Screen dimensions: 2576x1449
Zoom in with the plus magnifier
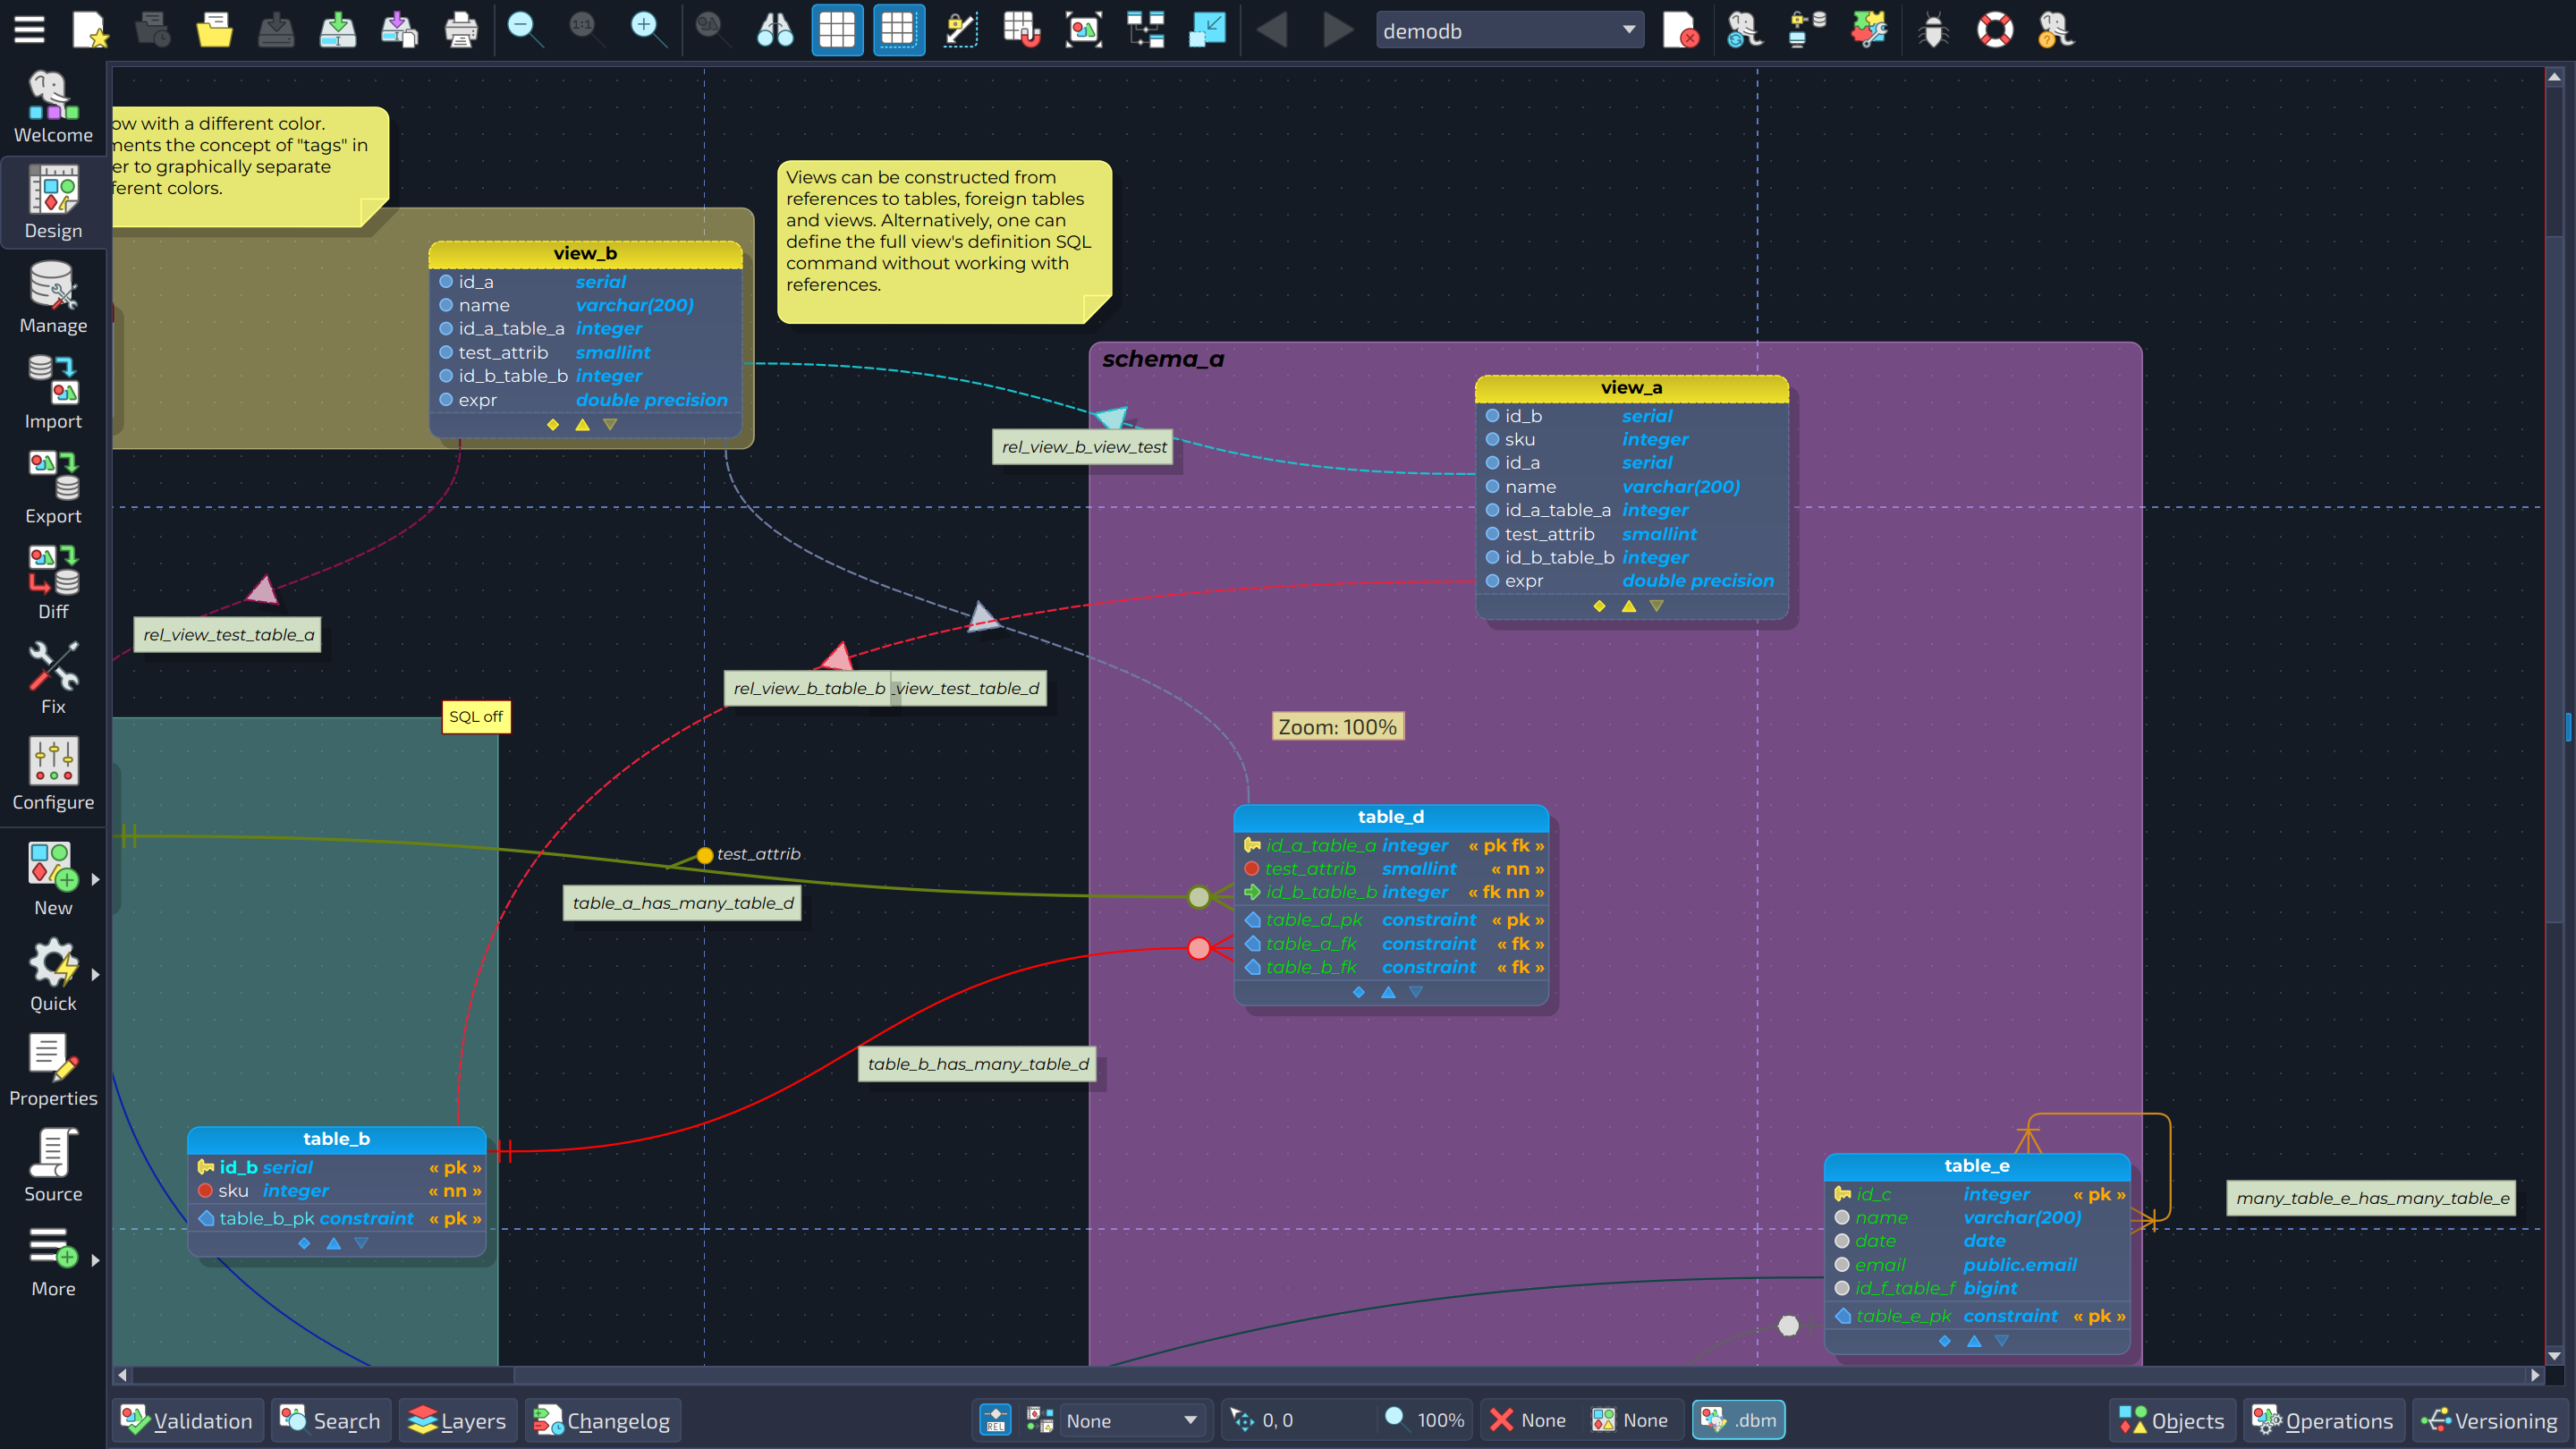pos(648,30)
